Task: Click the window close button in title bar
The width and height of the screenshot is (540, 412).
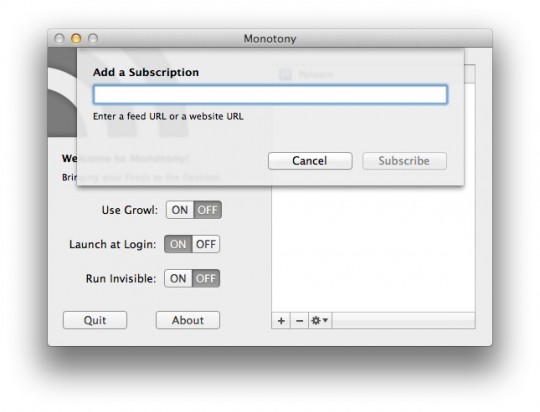Action: (59, 38)
